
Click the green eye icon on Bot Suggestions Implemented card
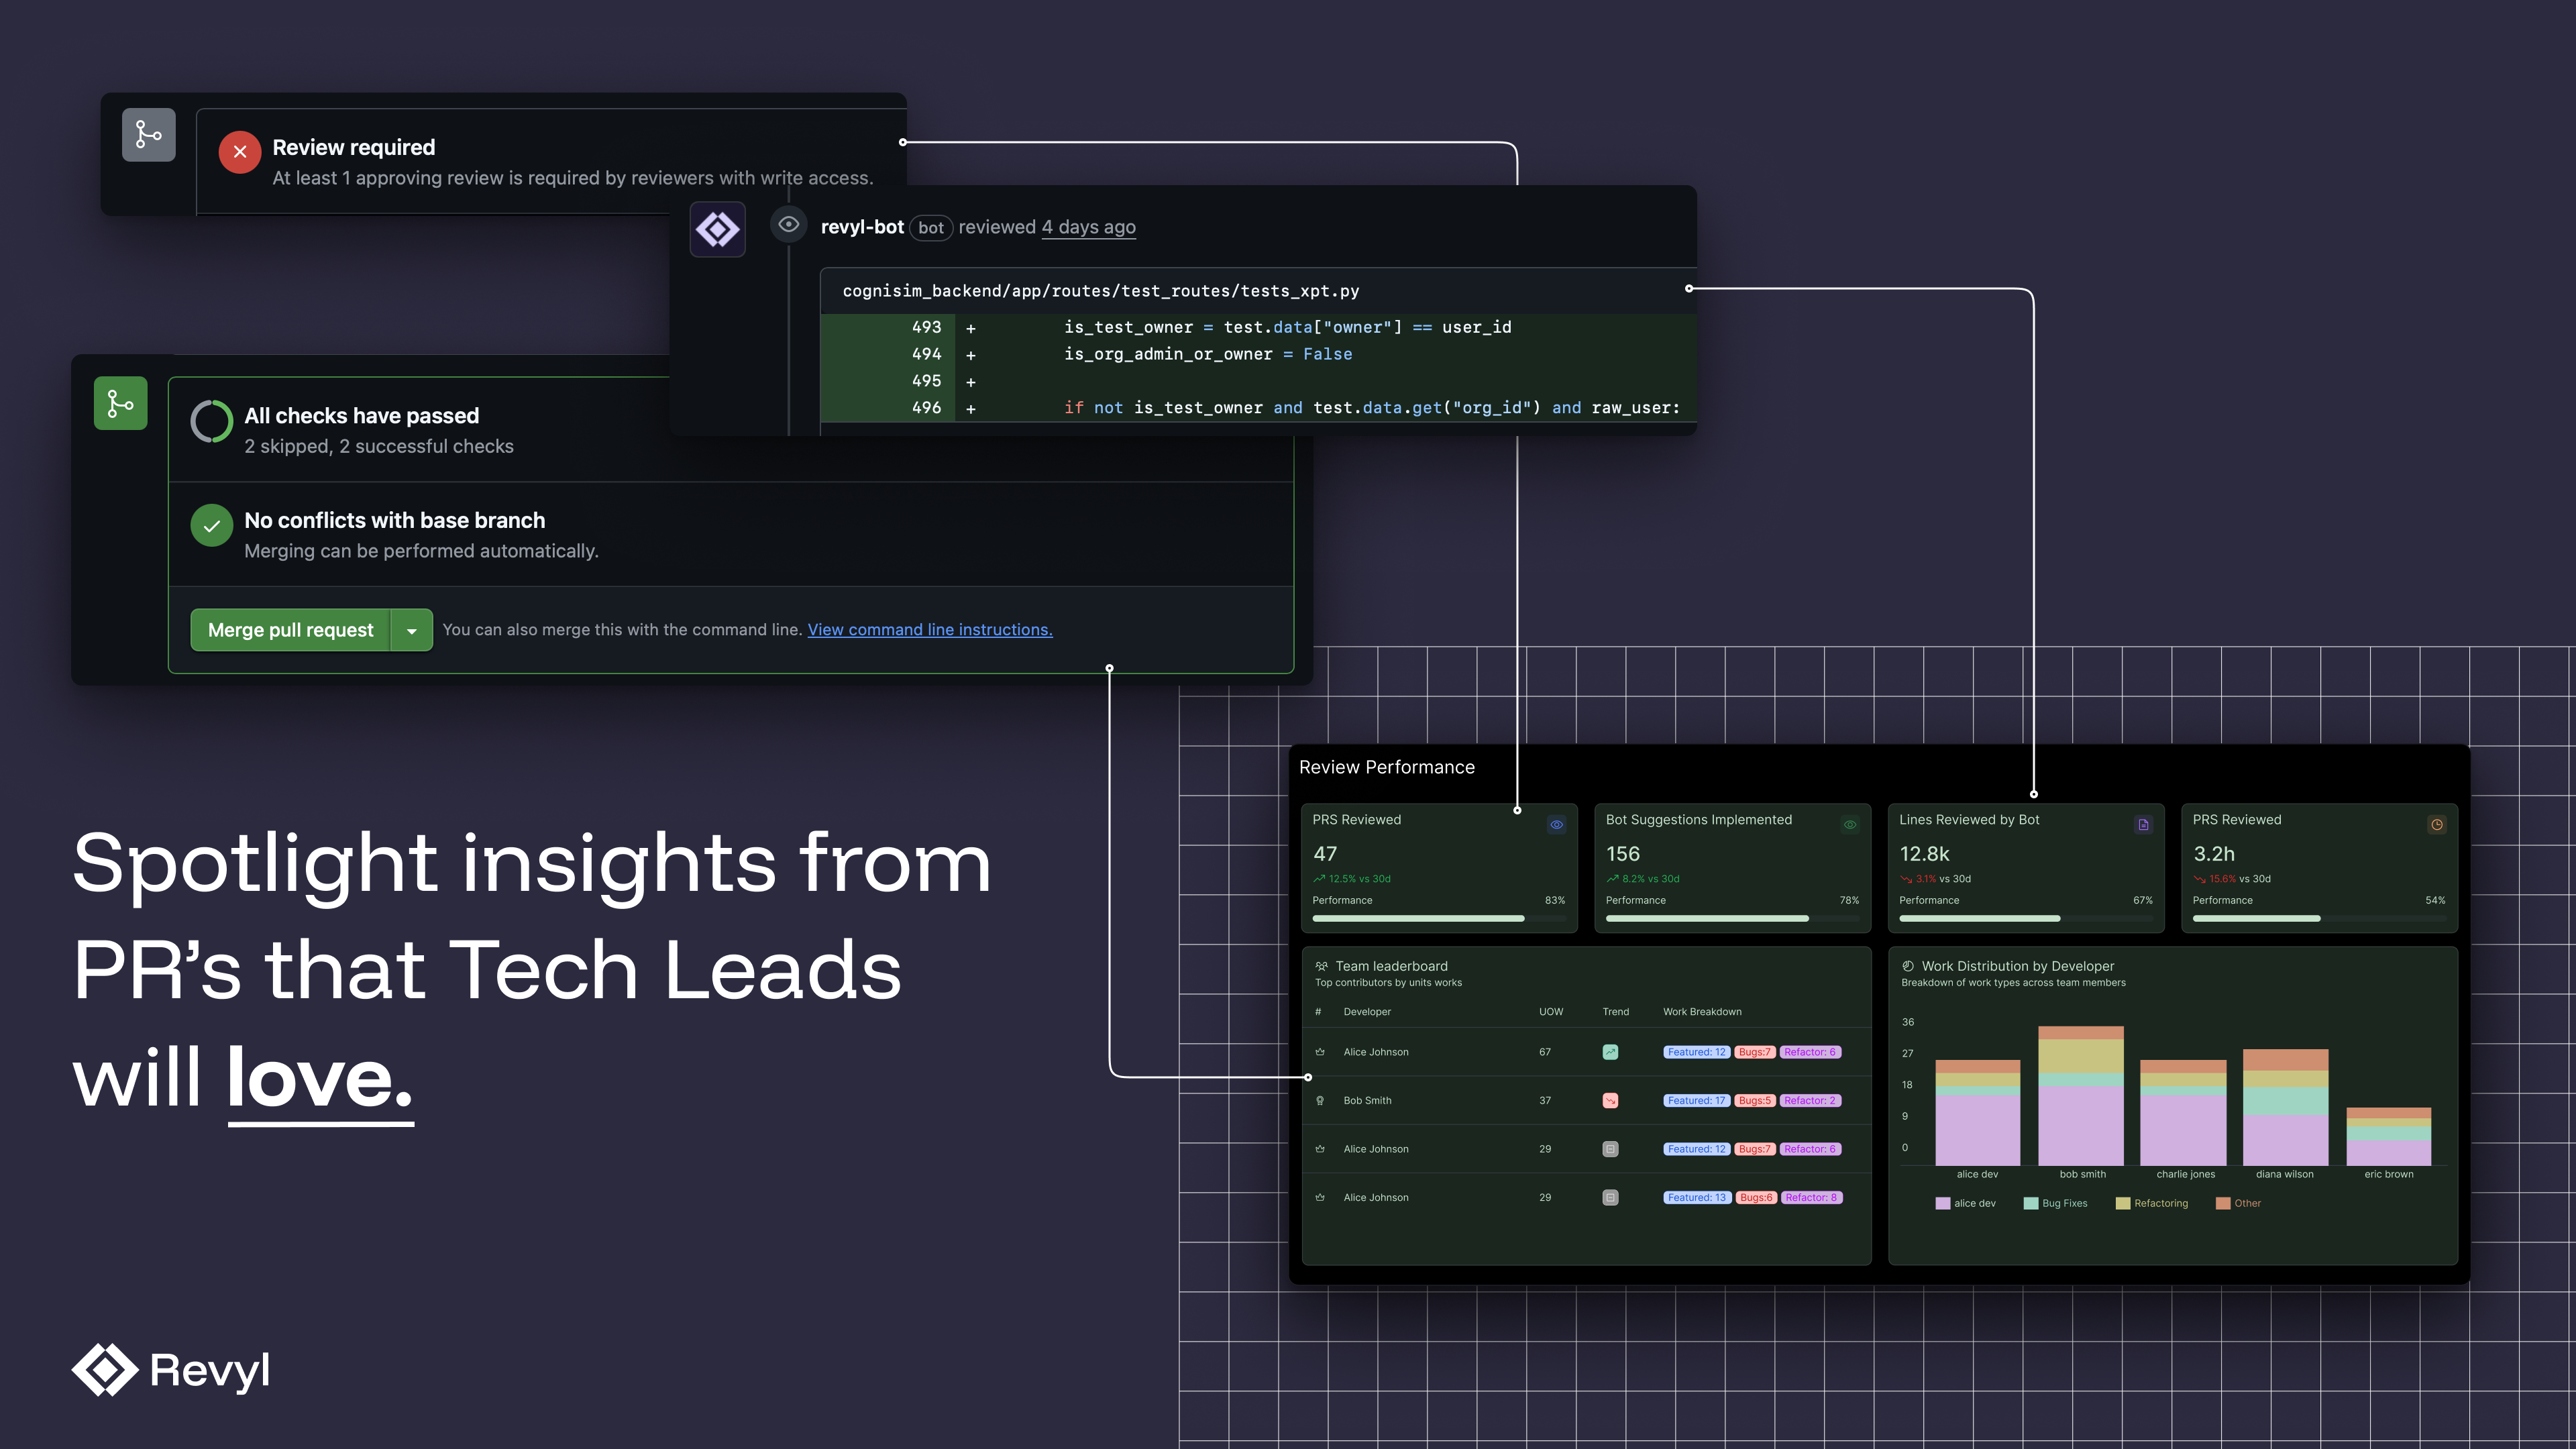coord(1850,825)
